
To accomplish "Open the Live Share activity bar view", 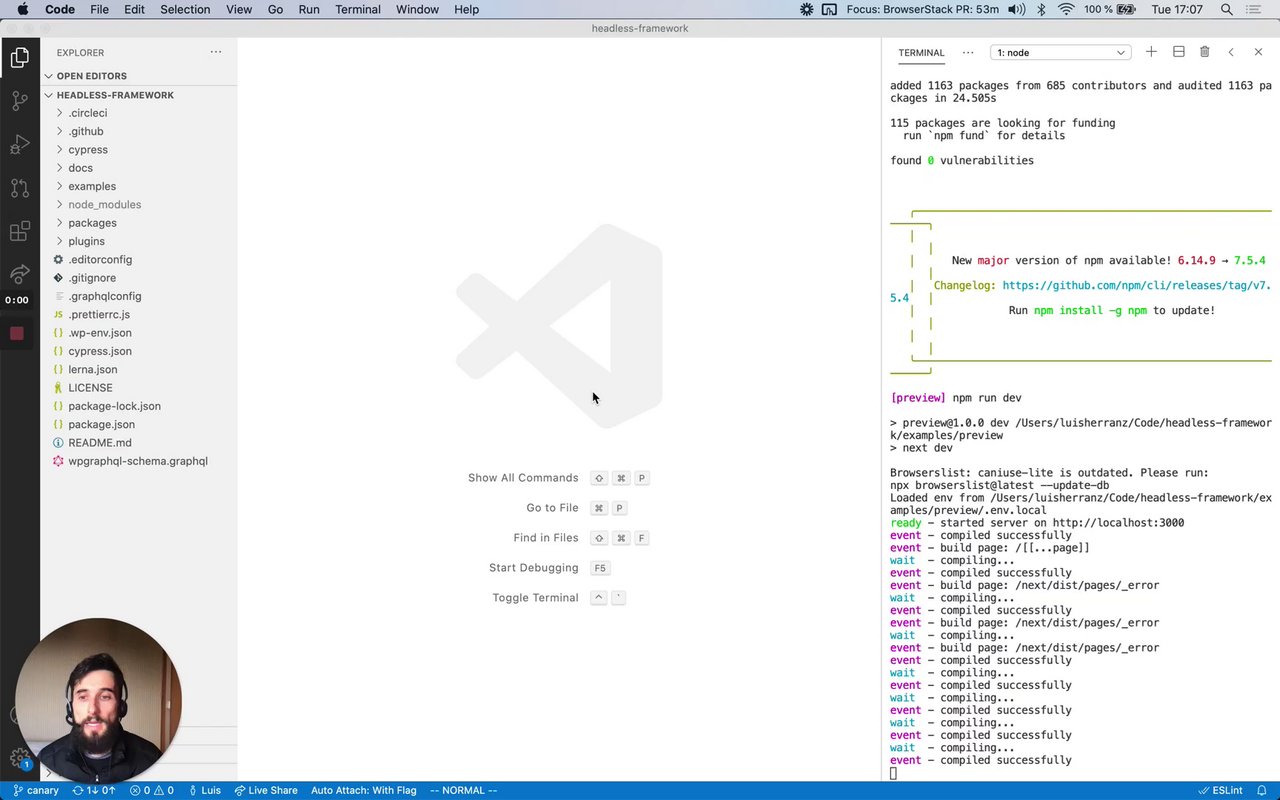I will tap(20, 274).
